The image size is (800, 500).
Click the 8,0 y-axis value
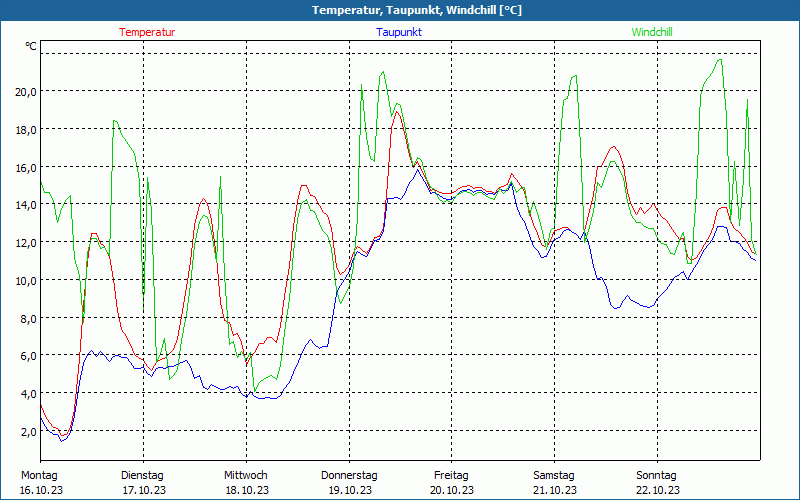29,318
